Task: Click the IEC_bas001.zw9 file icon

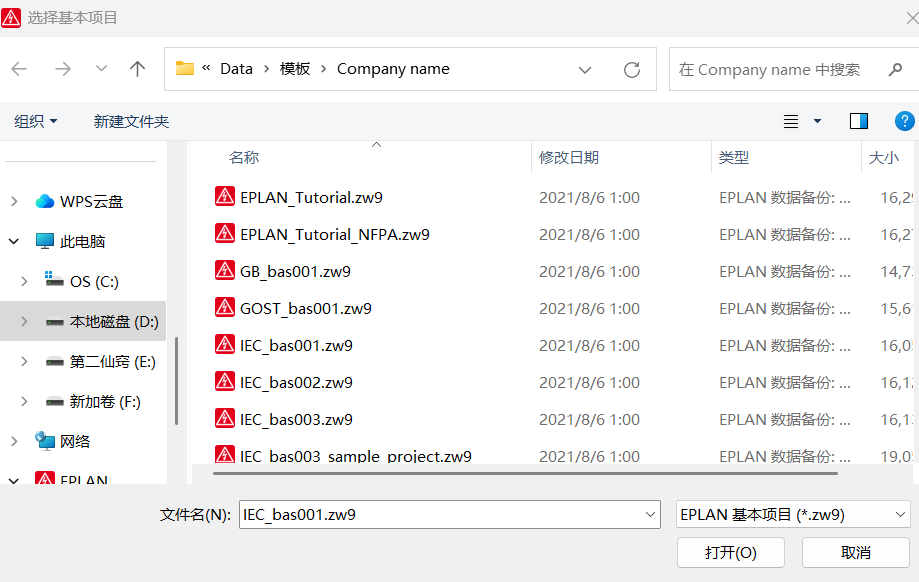Action: pos(224,344)
